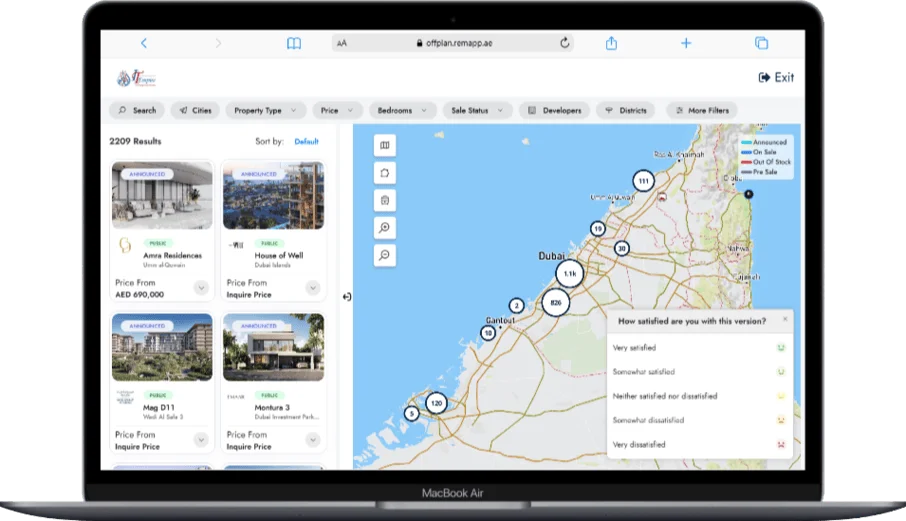This screenshot has width=906, height=521.
Task: Click the On Sale legend color line
Action: click(747, 152)
